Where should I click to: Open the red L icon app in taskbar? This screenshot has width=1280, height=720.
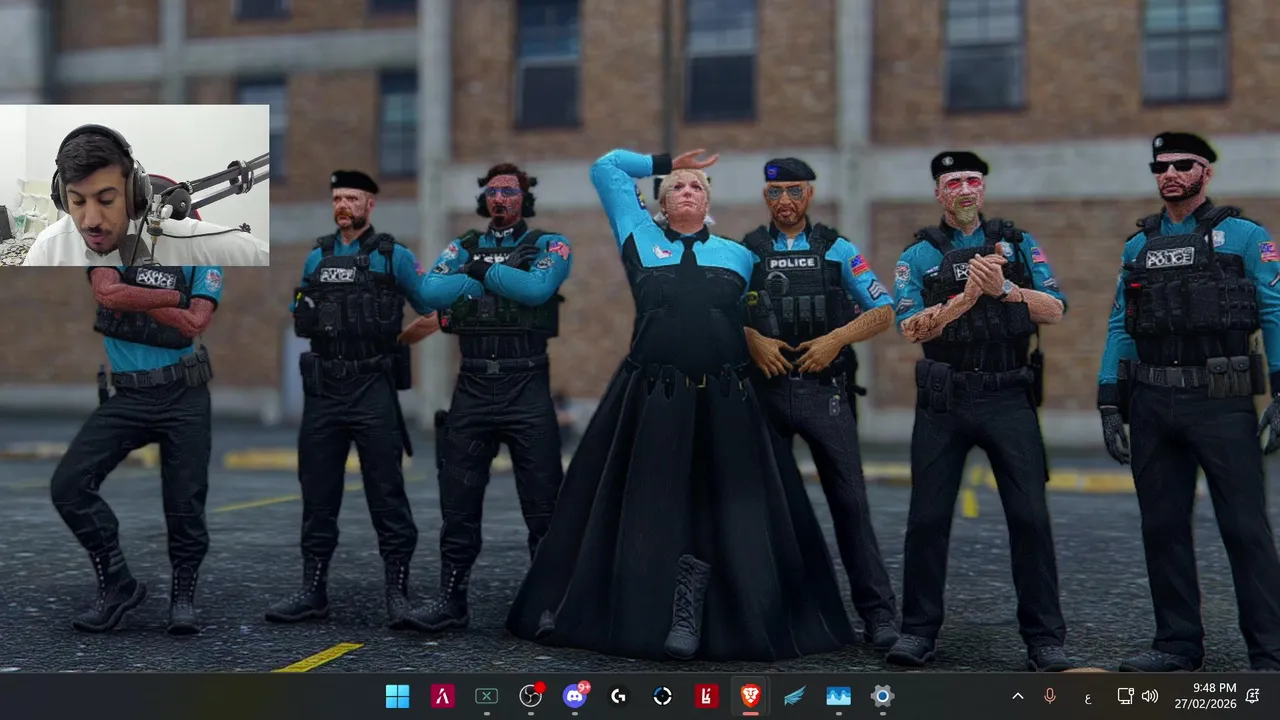pyautogui.click(x=707, y=696)
